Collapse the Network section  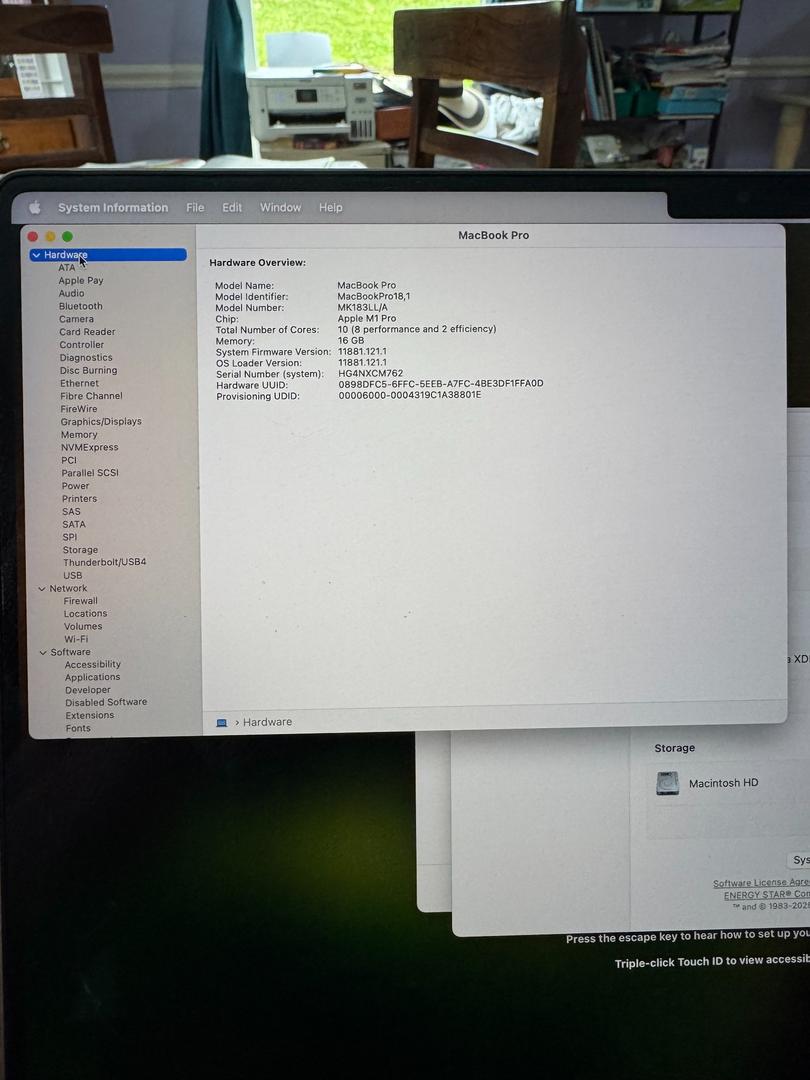pos(42,589)
